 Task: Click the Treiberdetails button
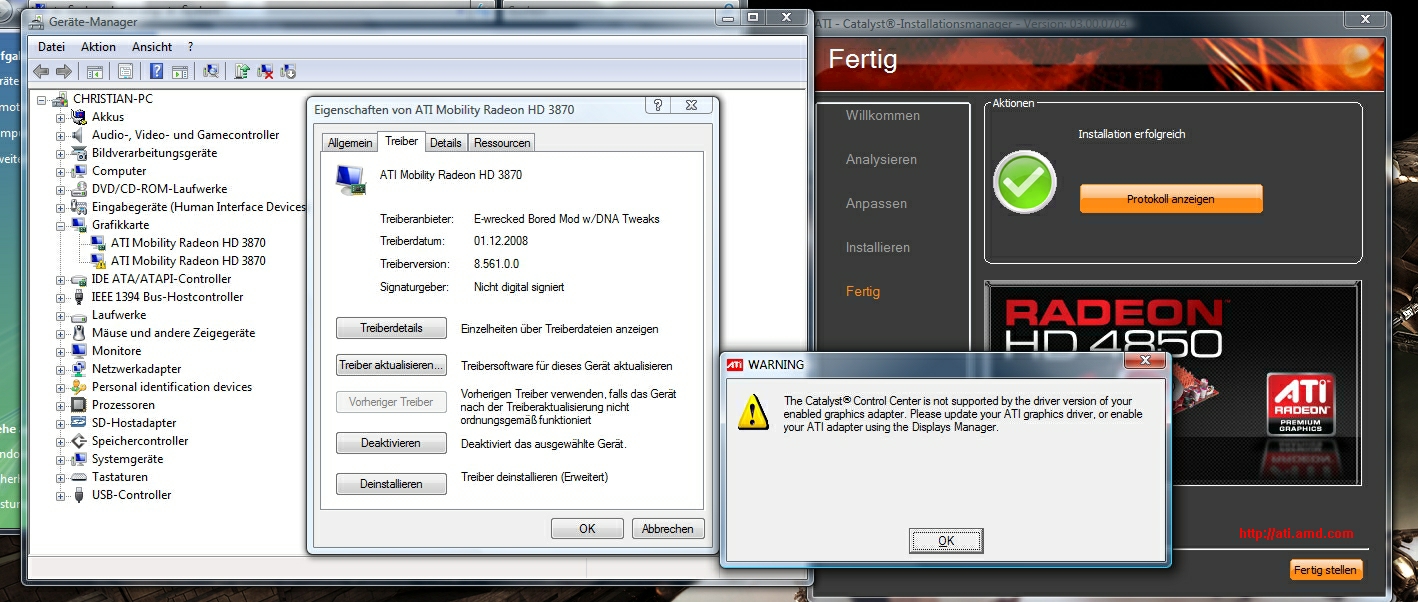pyautogui.click(x=390, y=328)
